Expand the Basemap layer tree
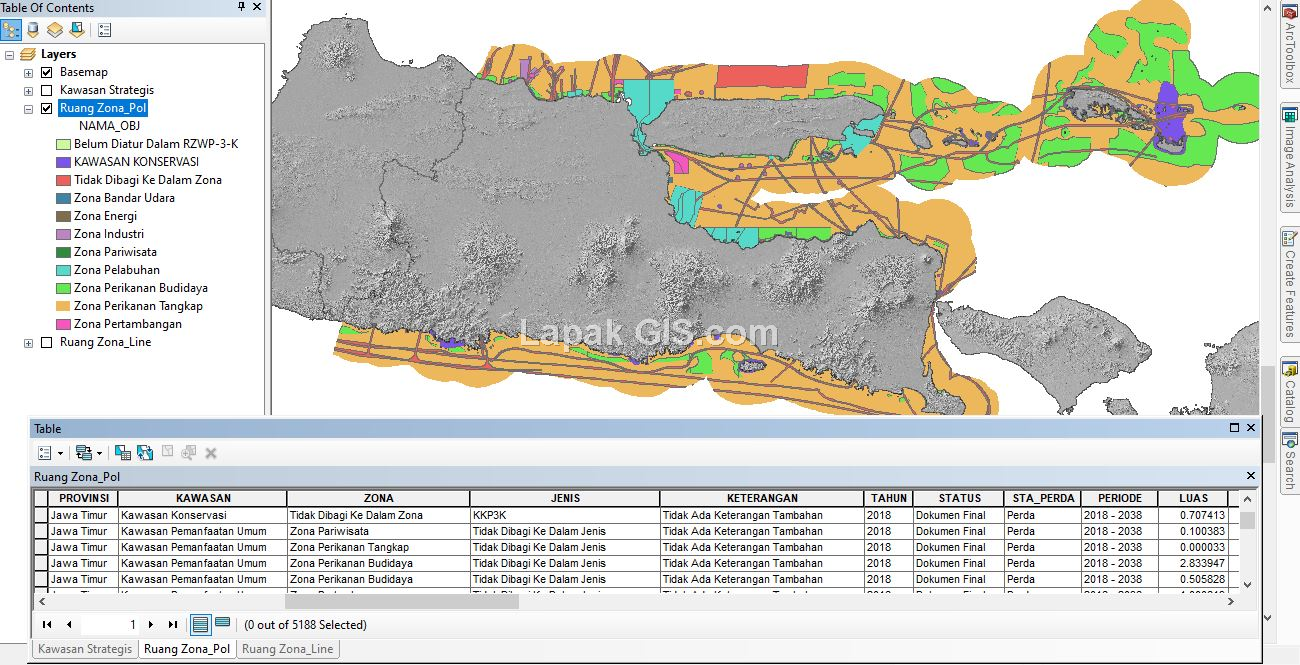Image resolution: width=1300 pixels, height=665 pixels. click(x=28, y=71)
